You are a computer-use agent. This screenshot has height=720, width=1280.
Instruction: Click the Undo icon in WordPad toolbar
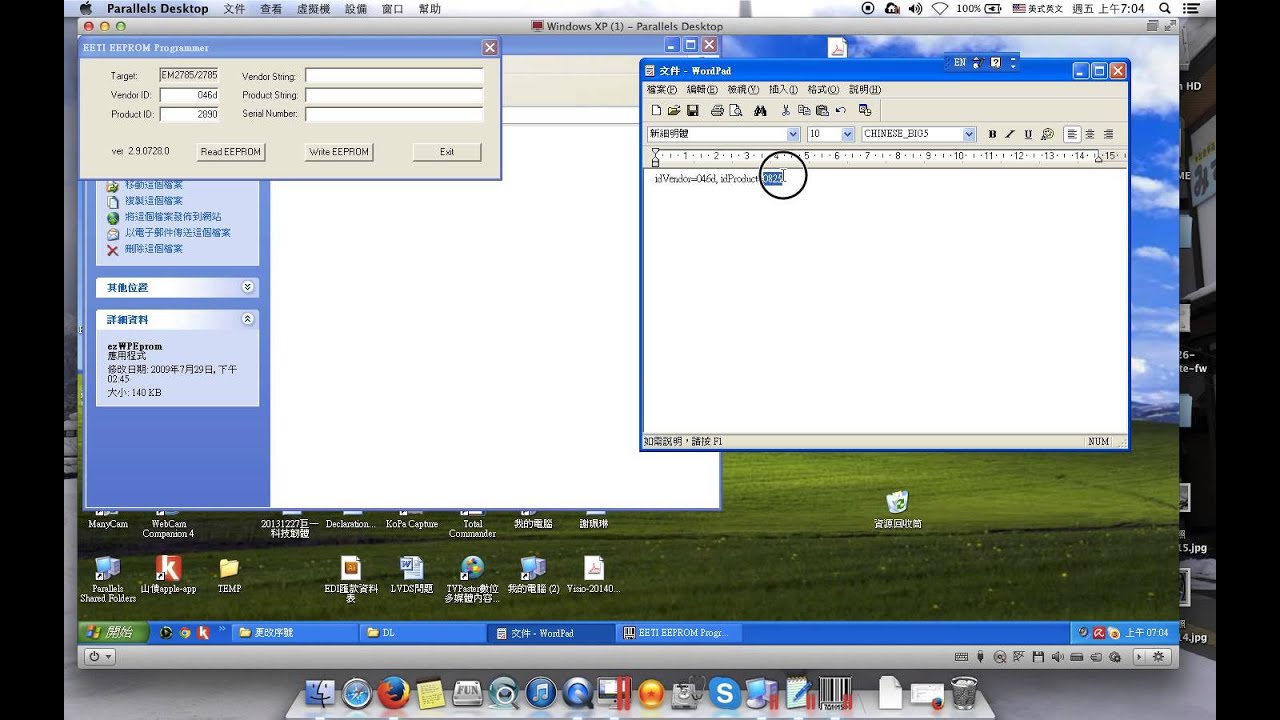pos(840,110)
